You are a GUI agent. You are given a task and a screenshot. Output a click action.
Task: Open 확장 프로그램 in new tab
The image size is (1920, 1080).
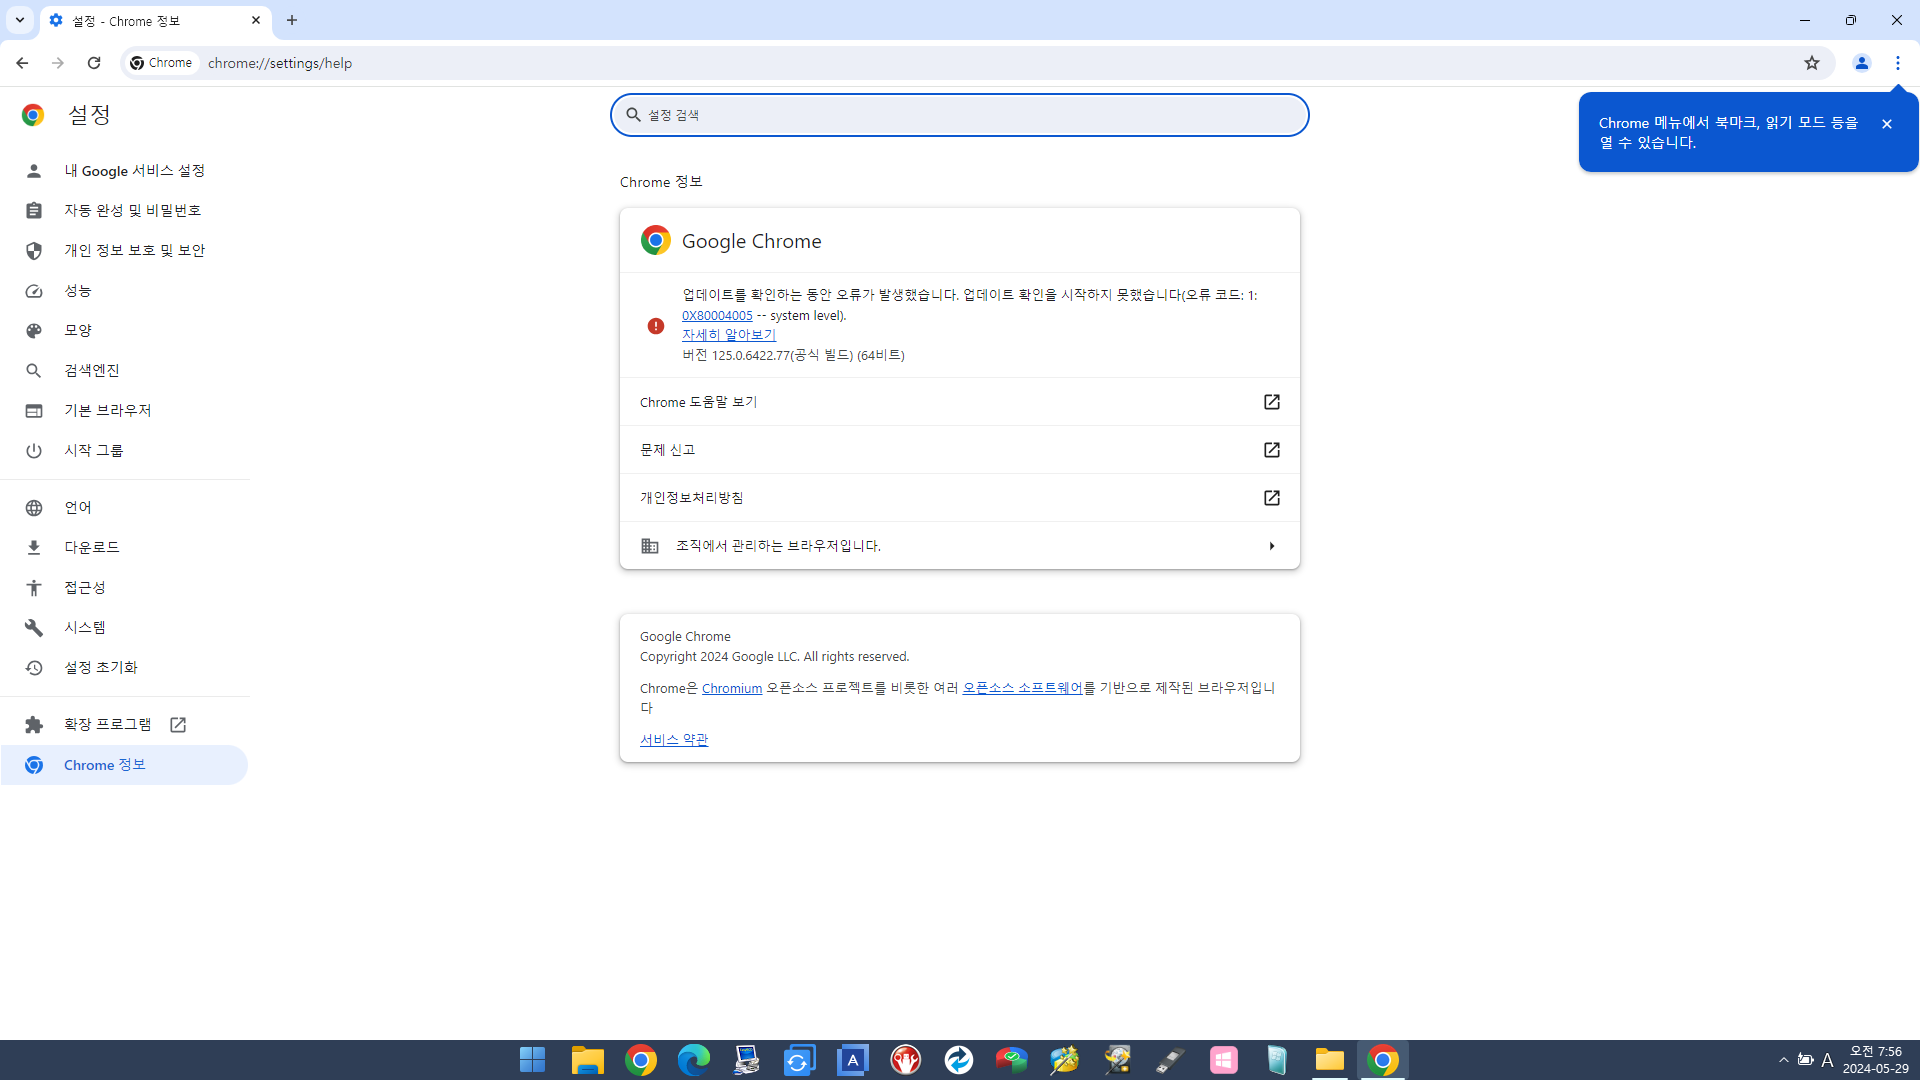[124, 725]
